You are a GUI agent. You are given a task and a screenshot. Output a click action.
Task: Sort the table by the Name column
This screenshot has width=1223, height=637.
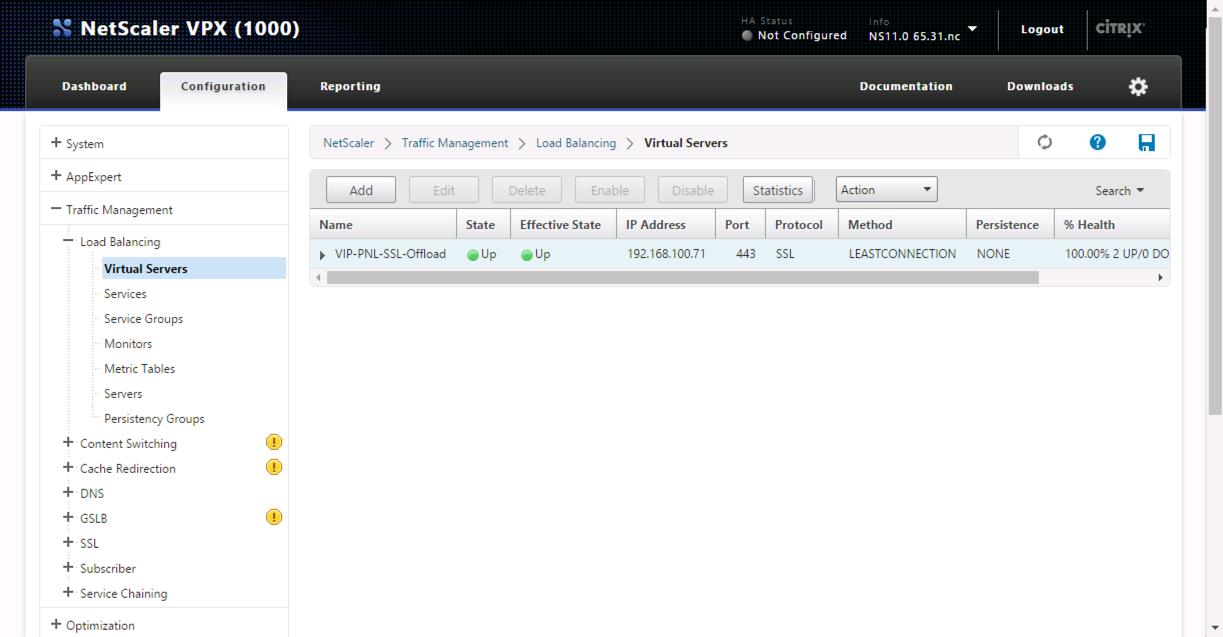(x=383, y=225)
